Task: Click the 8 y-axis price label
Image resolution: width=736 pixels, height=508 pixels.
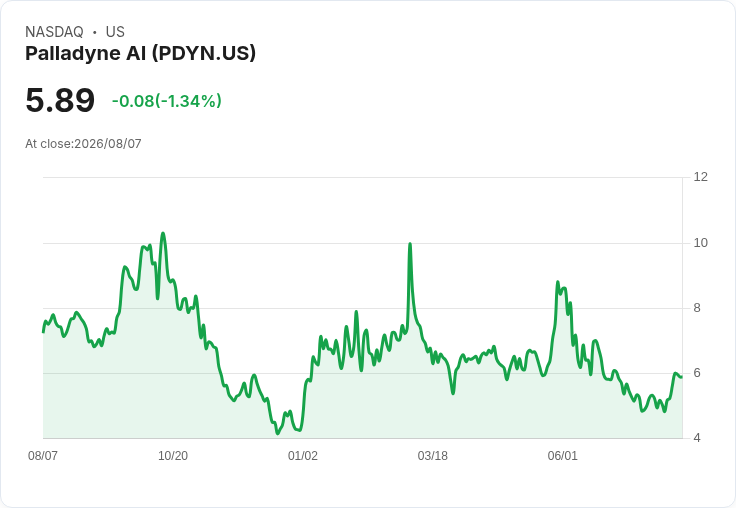Action: 697,308
